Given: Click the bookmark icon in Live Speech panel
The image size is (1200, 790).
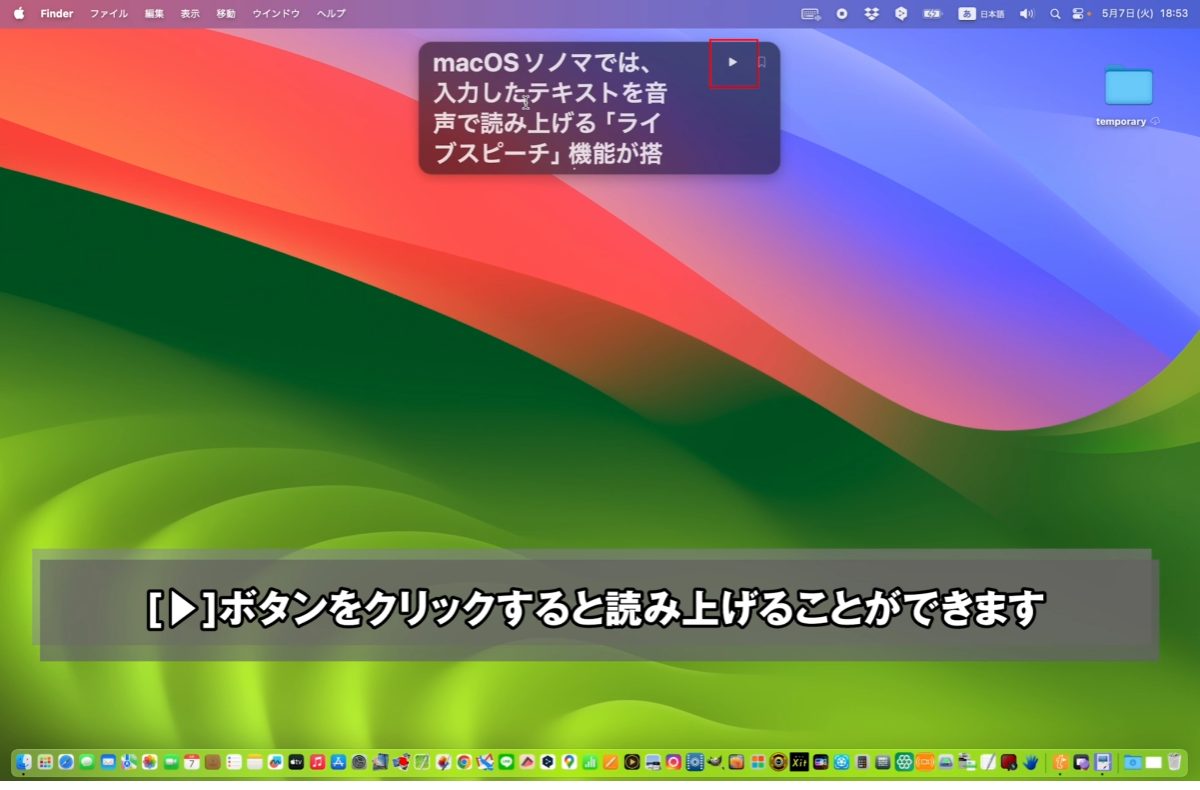Looking at the screenshot, I should point(762,62).
